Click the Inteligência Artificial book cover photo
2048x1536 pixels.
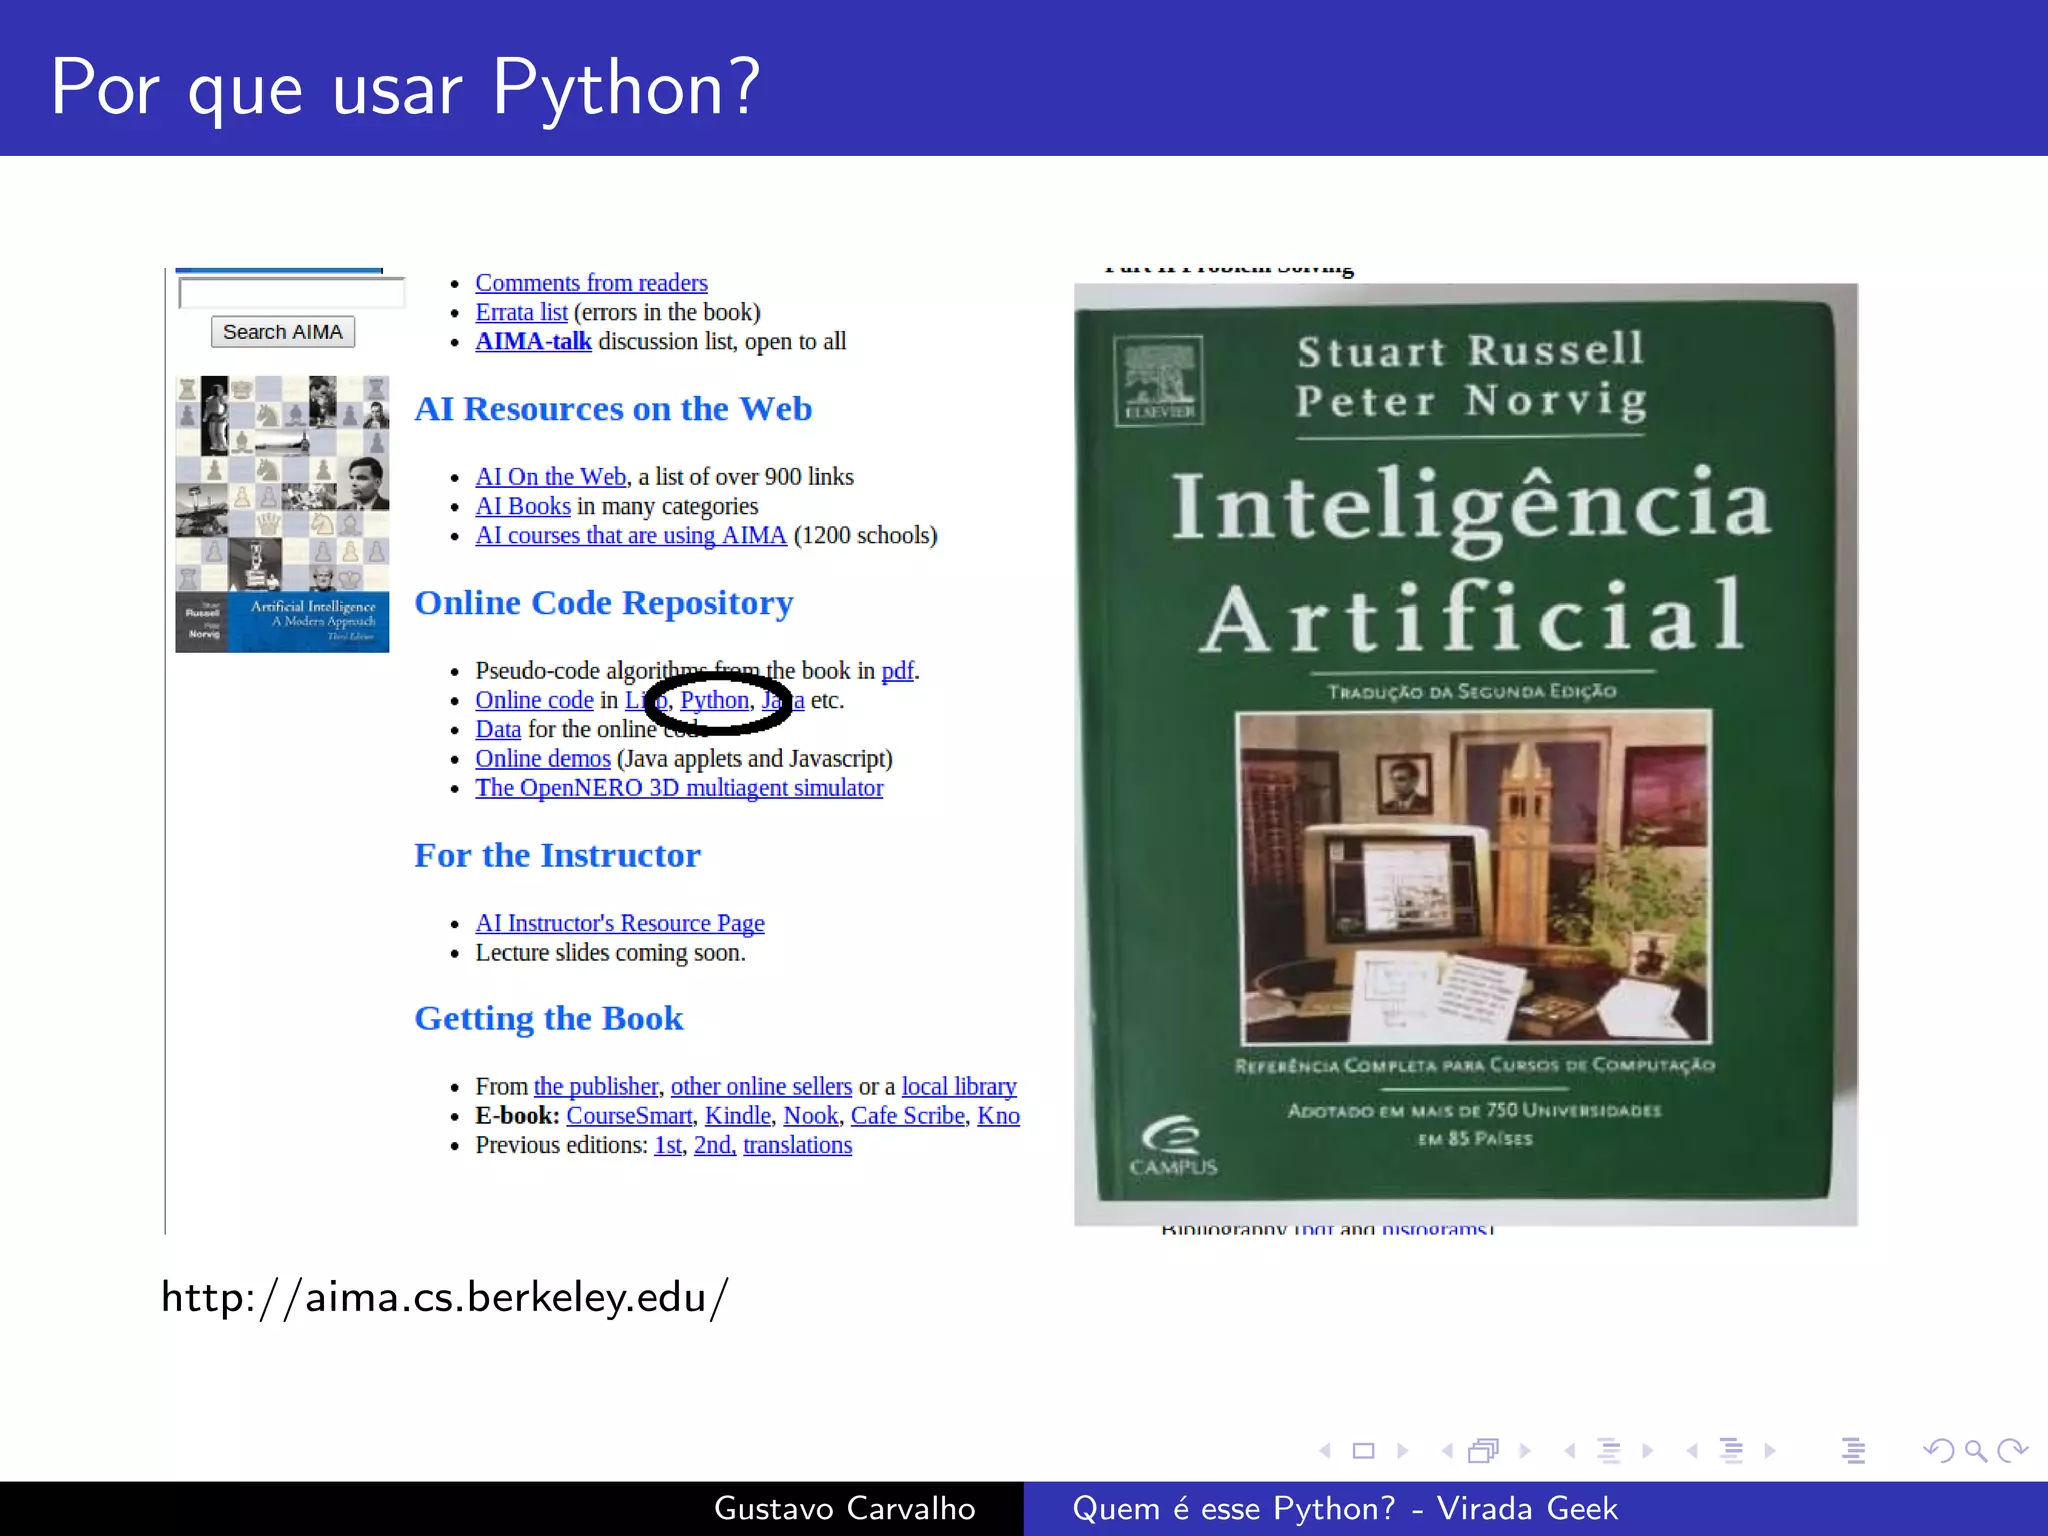click(x=1466, y=755)
